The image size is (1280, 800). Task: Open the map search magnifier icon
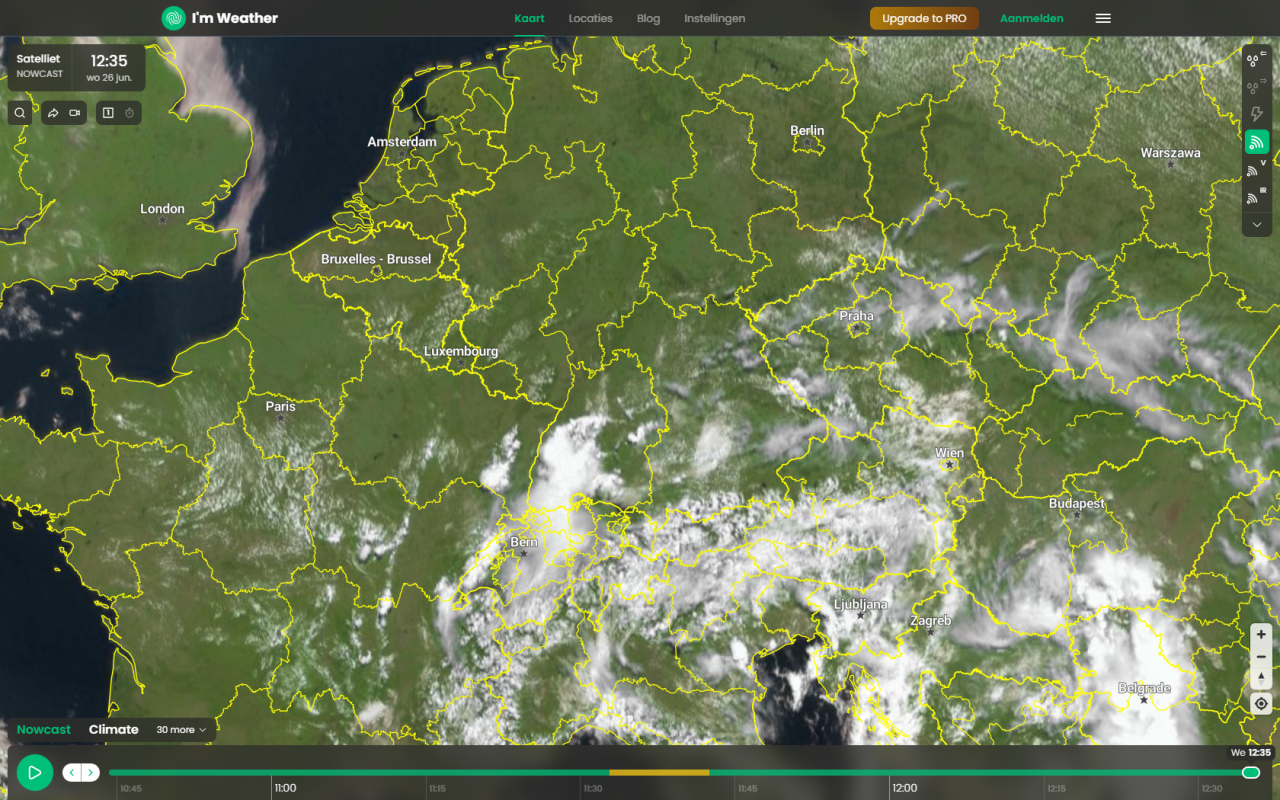20,113
